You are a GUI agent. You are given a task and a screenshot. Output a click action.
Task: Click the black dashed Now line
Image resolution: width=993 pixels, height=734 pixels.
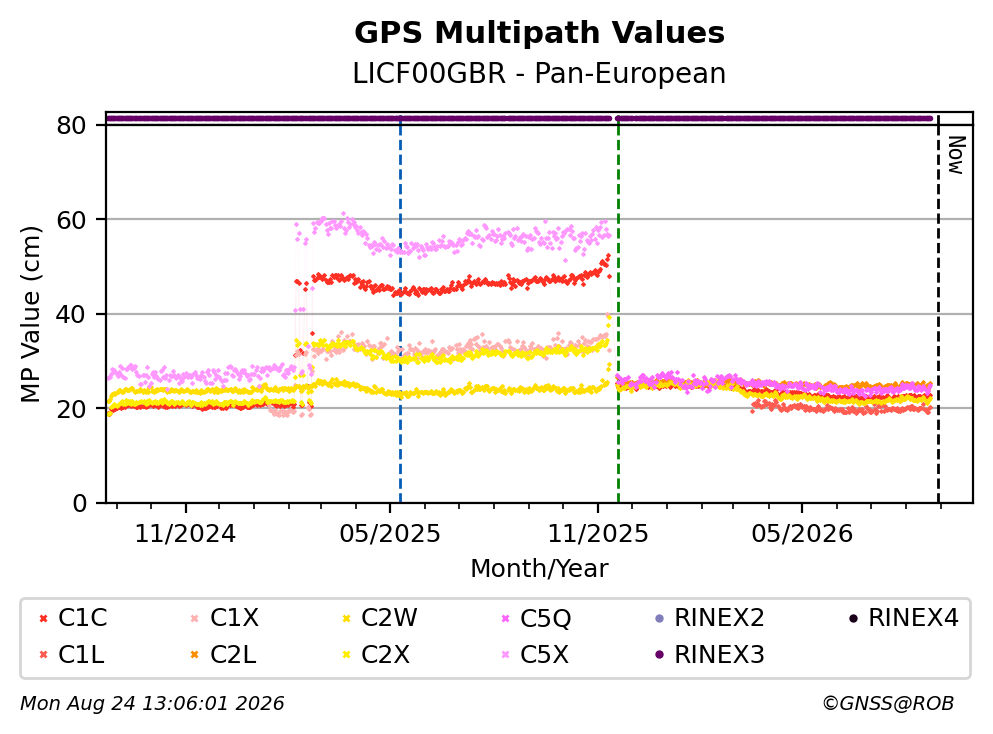pos(938,310)
